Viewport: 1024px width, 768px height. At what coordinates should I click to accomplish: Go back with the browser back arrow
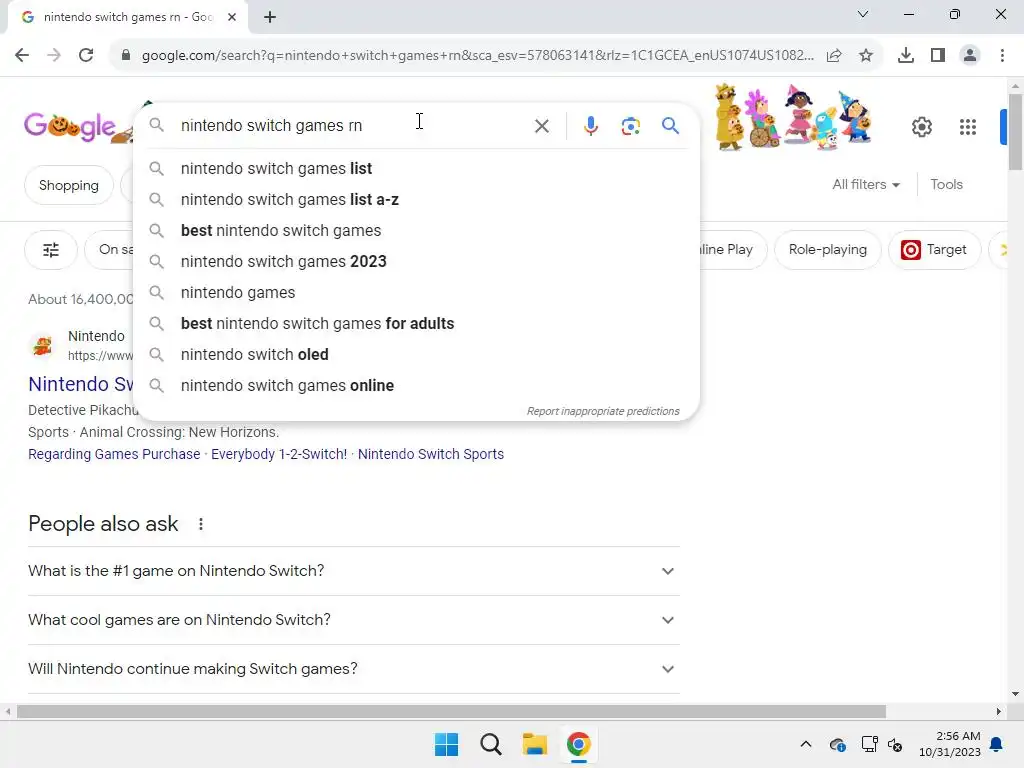click(22, 55)
